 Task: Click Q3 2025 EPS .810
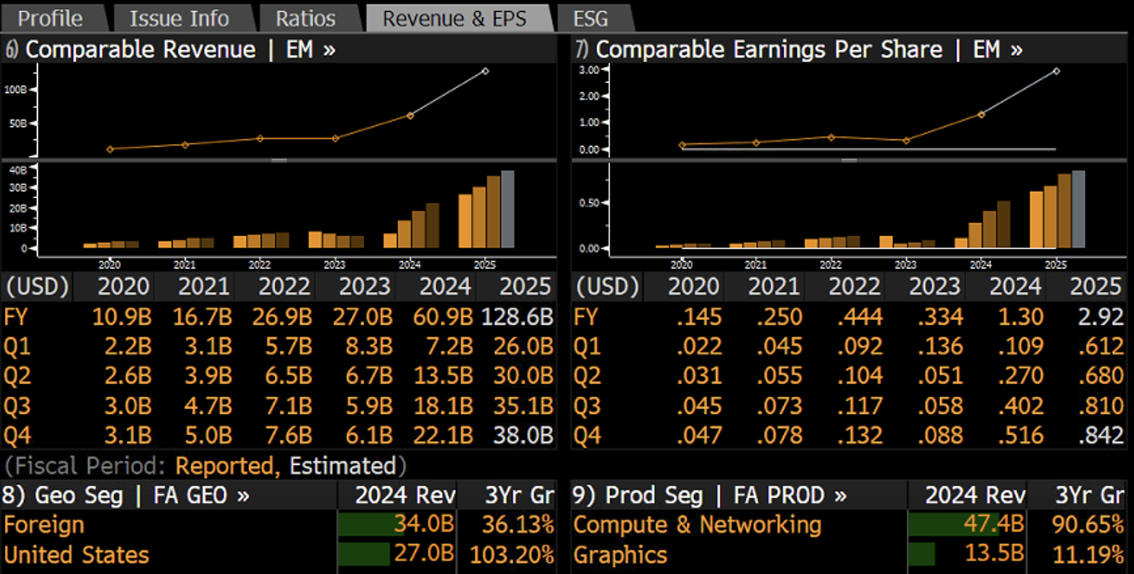[x=1101, y=406]
